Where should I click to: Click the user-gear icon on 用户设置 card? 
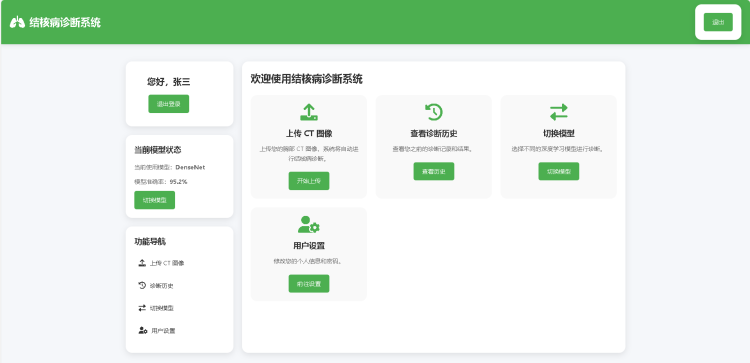(x=309, y=224)
